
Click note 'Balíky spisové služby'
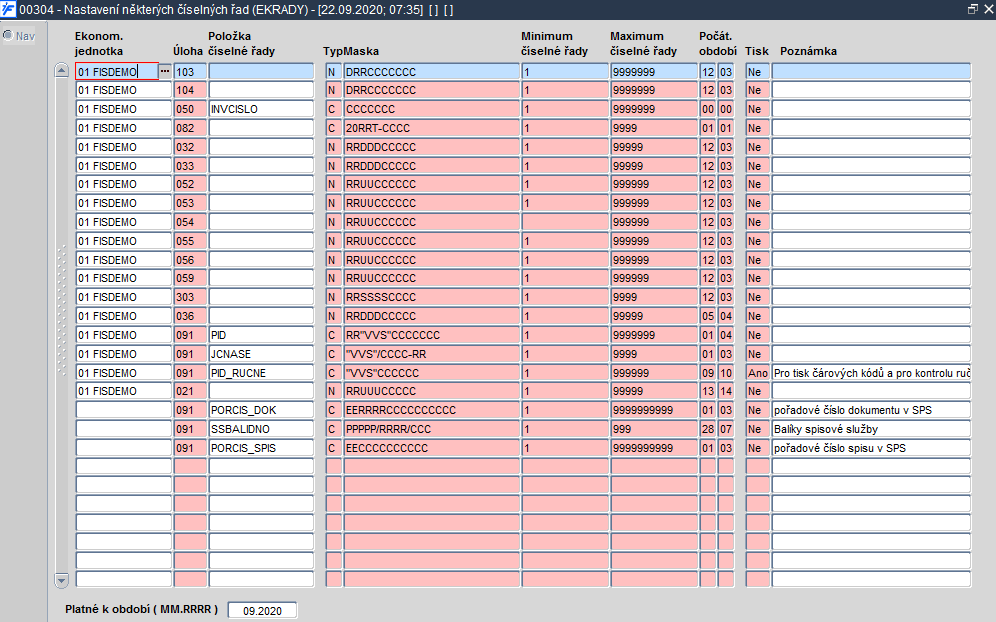pos(871,429)
